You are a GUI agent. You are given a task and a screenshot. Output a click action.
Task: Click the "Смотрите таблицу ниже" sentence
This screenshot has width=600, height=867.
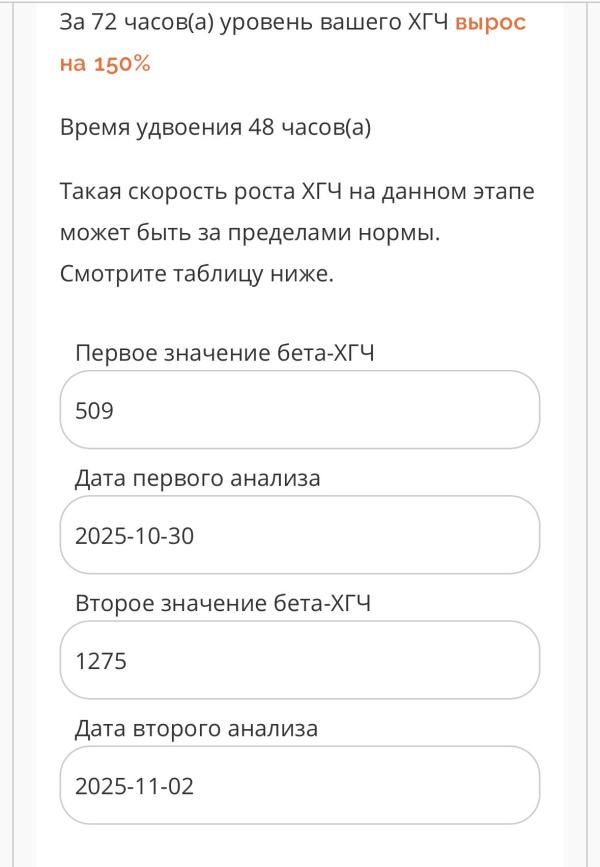tap(196, 273)
